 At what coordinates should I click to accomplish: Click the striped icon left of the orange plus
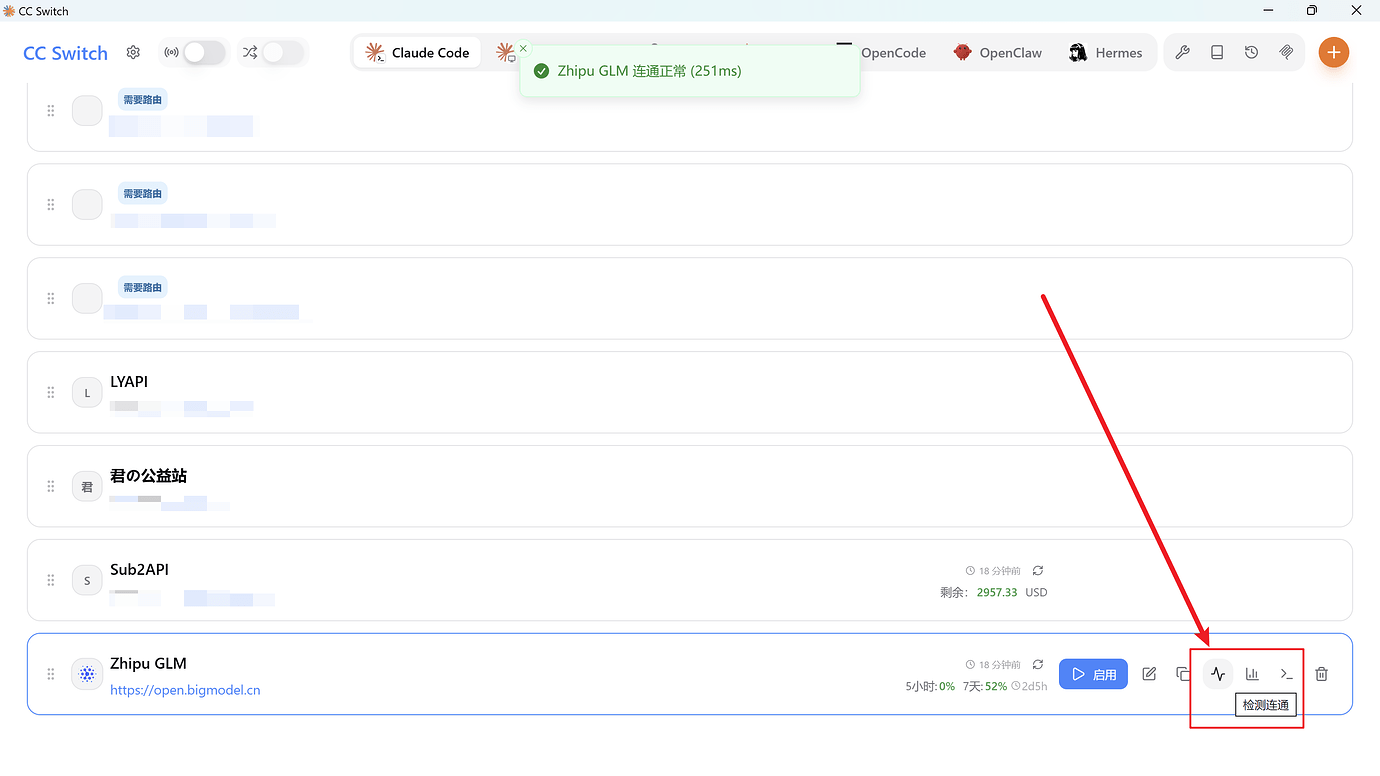(1286, 53)
